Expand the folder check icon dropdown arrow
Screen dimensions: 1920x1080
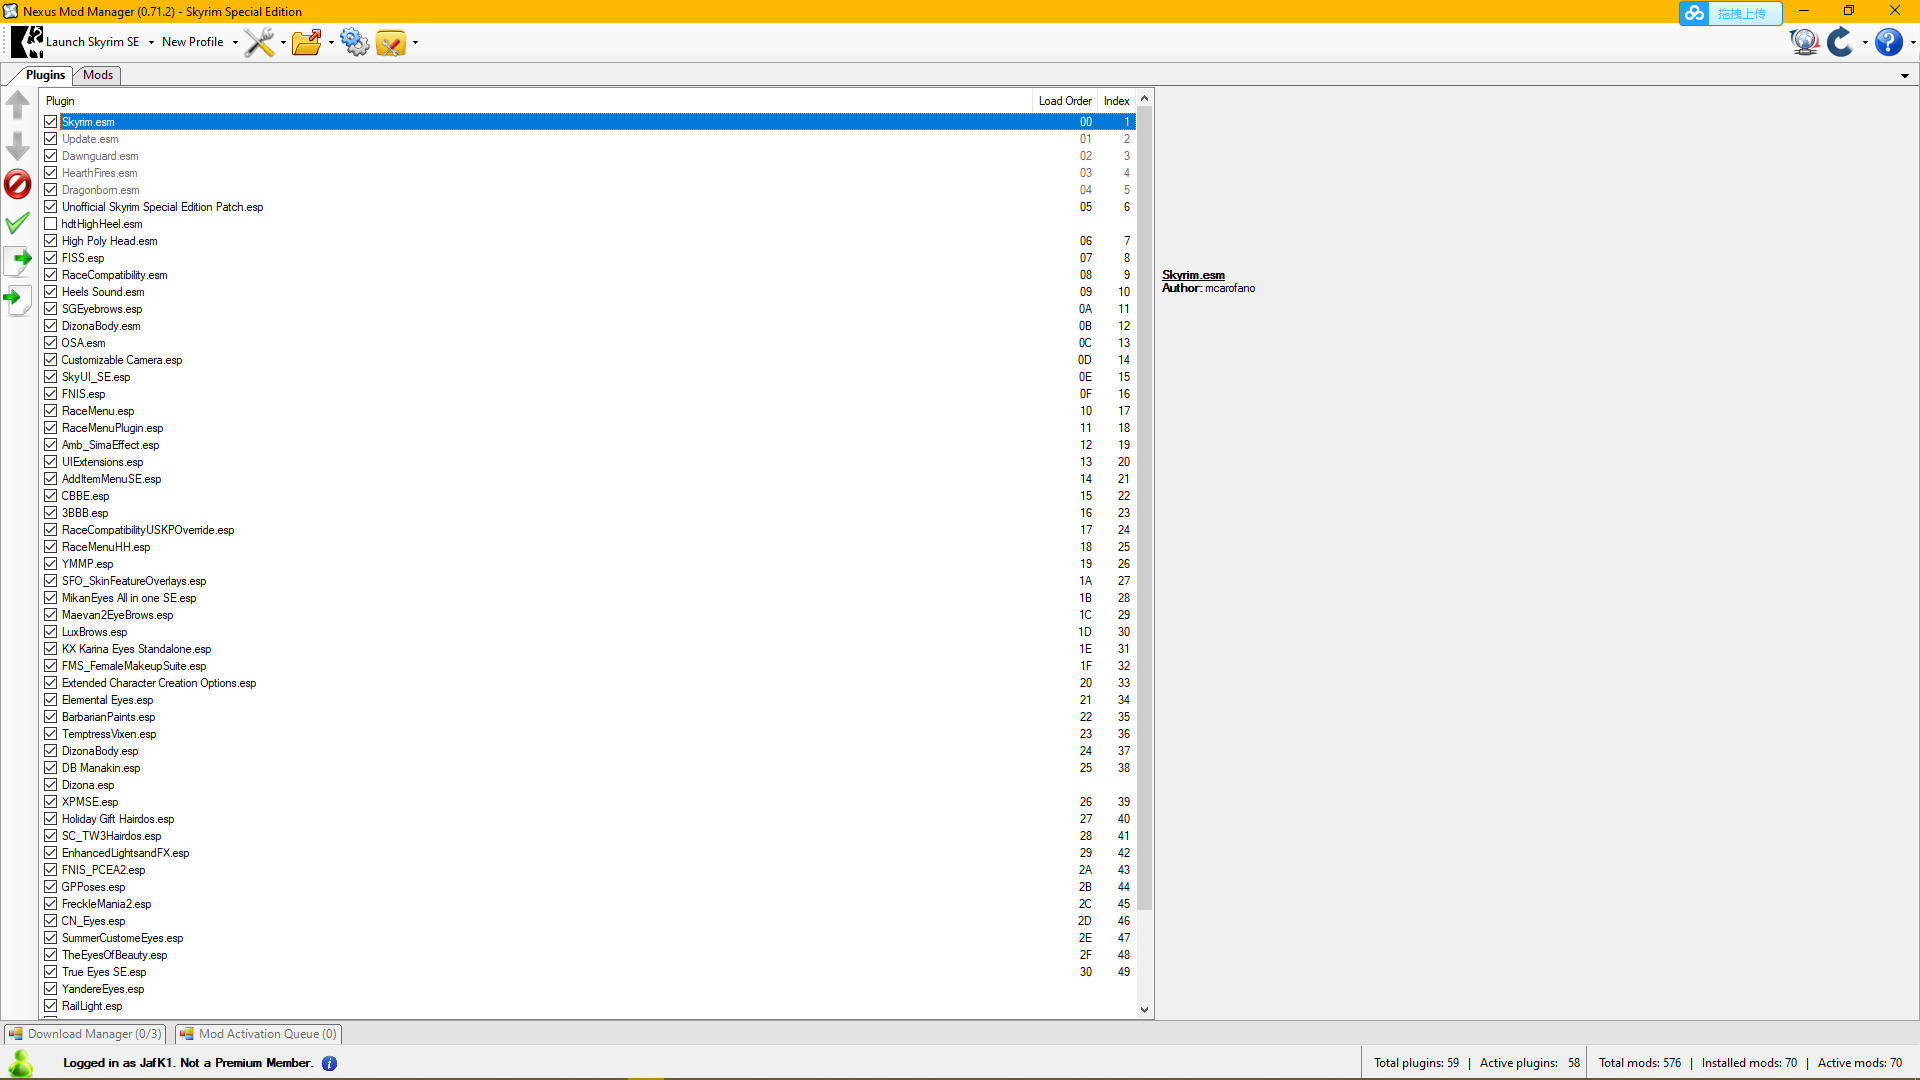click(415, 42)
